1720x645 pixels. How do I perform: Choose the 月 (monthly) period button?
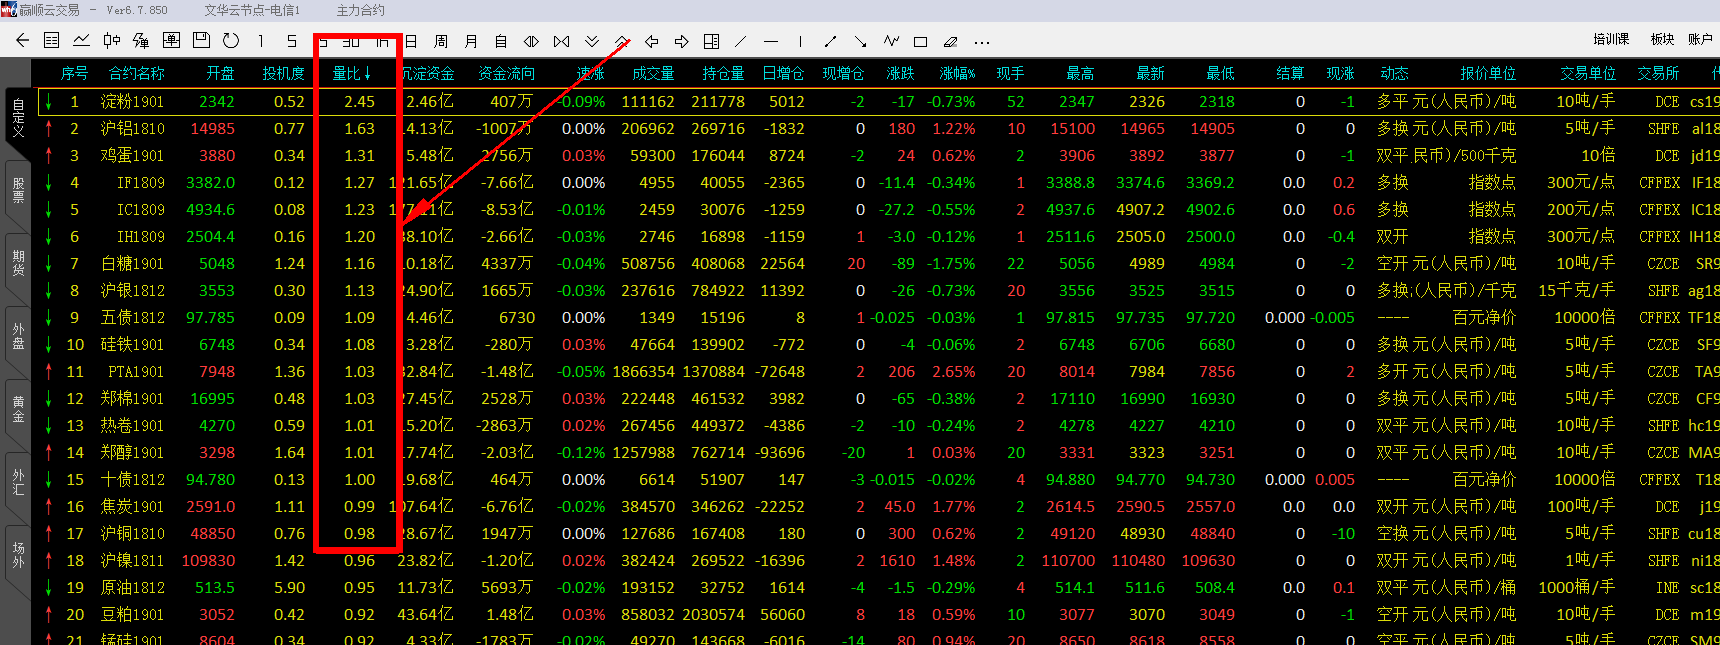click(471, 42)
